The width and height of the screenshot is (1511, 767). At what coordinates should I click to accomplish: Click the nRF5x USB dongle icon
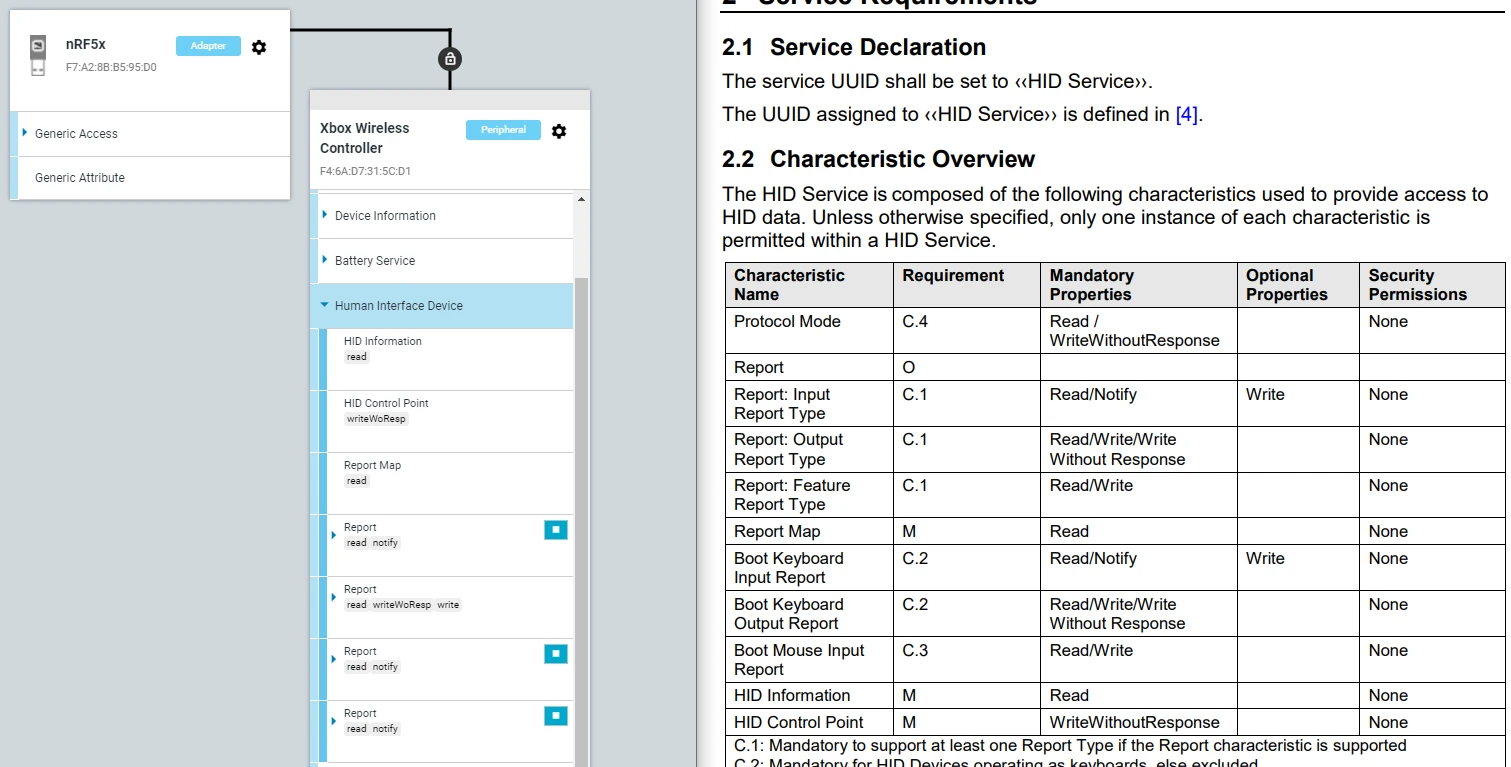pyautogui.click(x=38, y=55)
